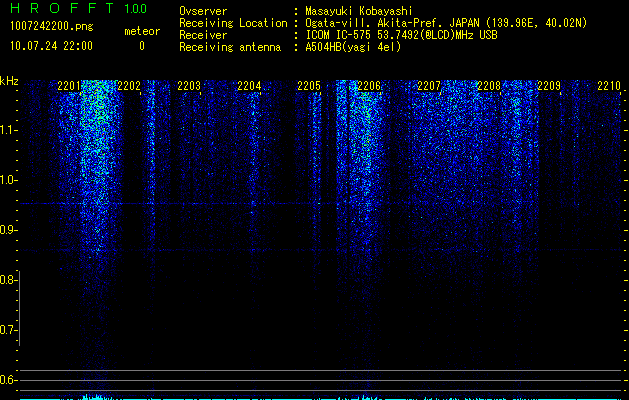The height and width of the screenshot is (400, 629).
Task: Click the ICOM IC-575 53.7492 MHz receiver text
Action: click(401, 35)
